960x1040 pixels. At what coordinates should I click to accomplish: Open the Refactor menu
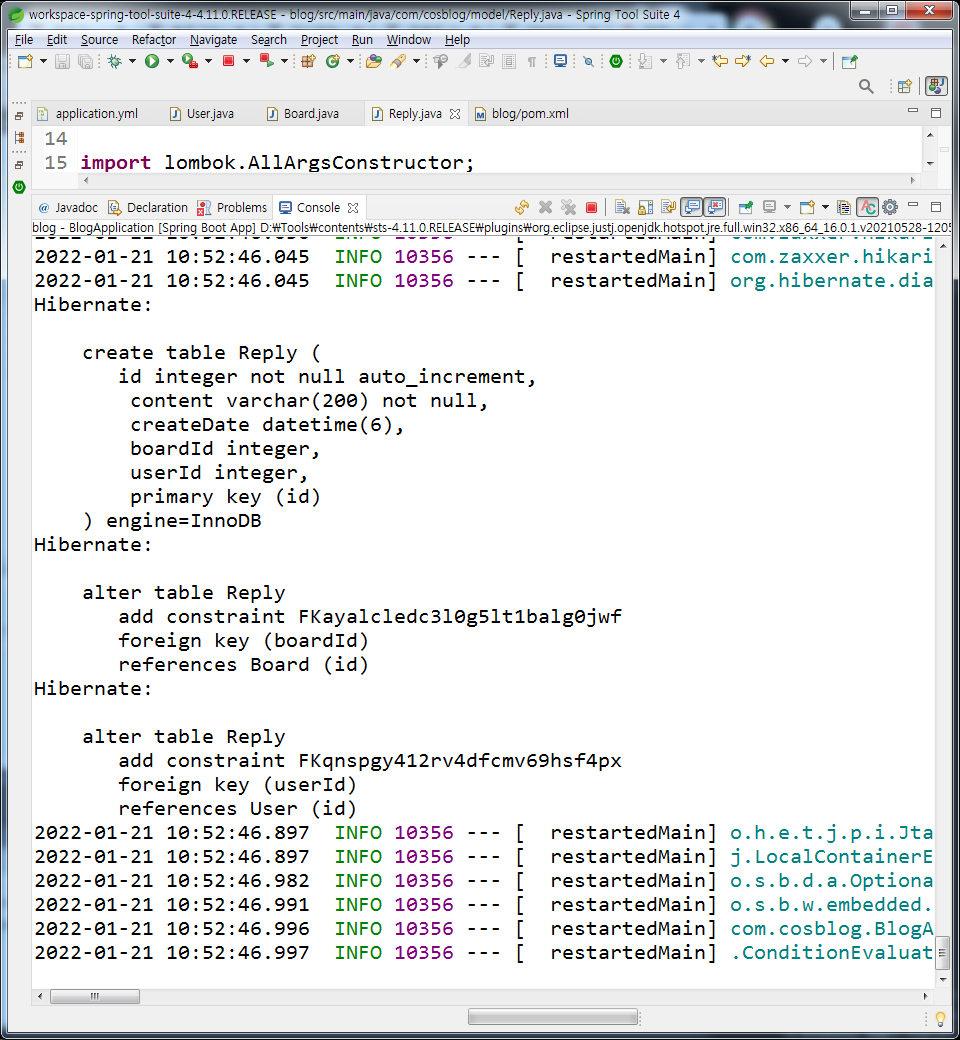pyautogui.click(x=154, y=40)
